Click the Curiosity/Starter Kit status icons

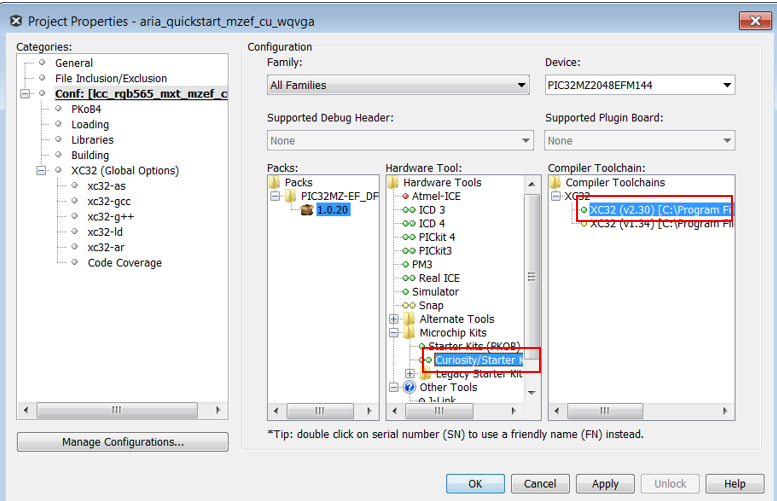point(426,360)
